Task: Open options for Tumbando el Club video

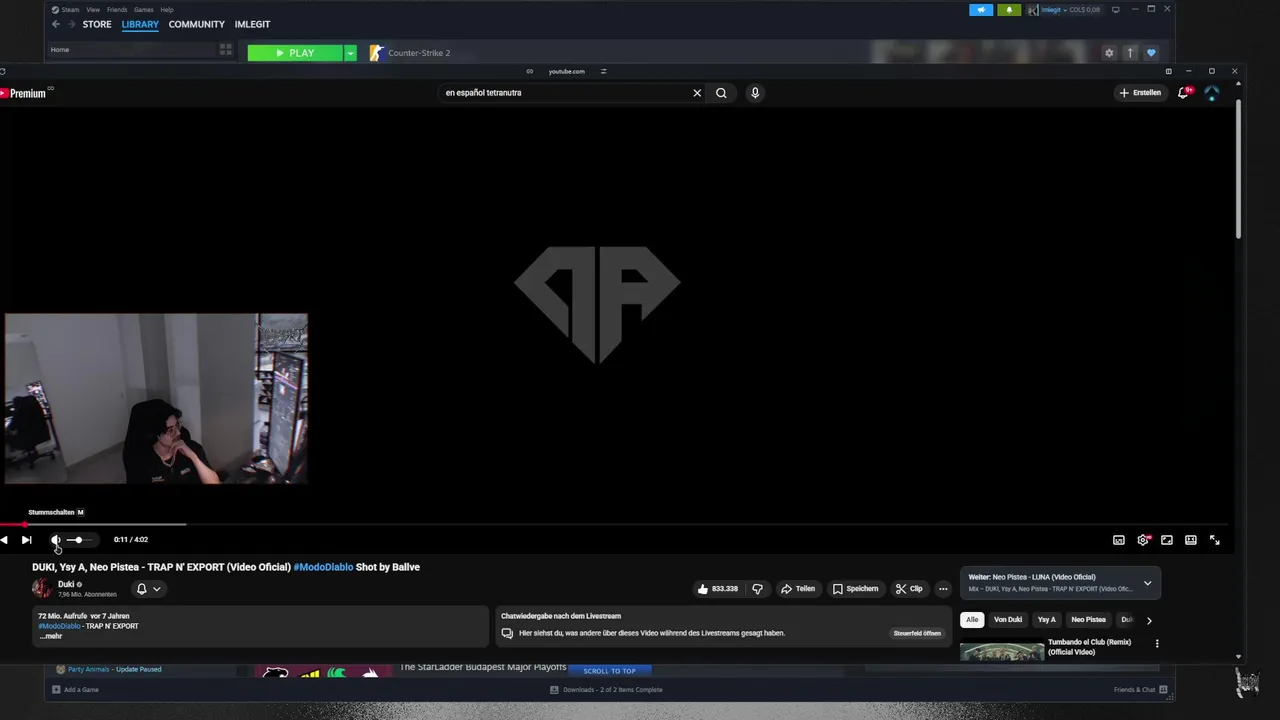Action: (x=1157, y=644)
